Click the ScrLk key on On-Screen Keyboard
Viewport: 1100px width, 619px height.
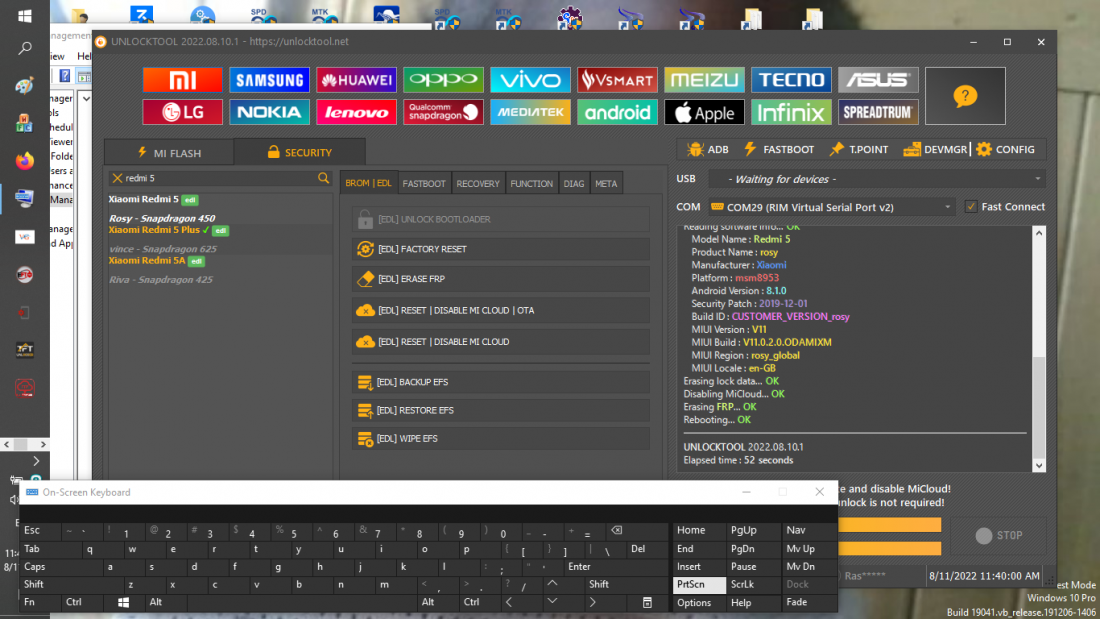(753, 585)
